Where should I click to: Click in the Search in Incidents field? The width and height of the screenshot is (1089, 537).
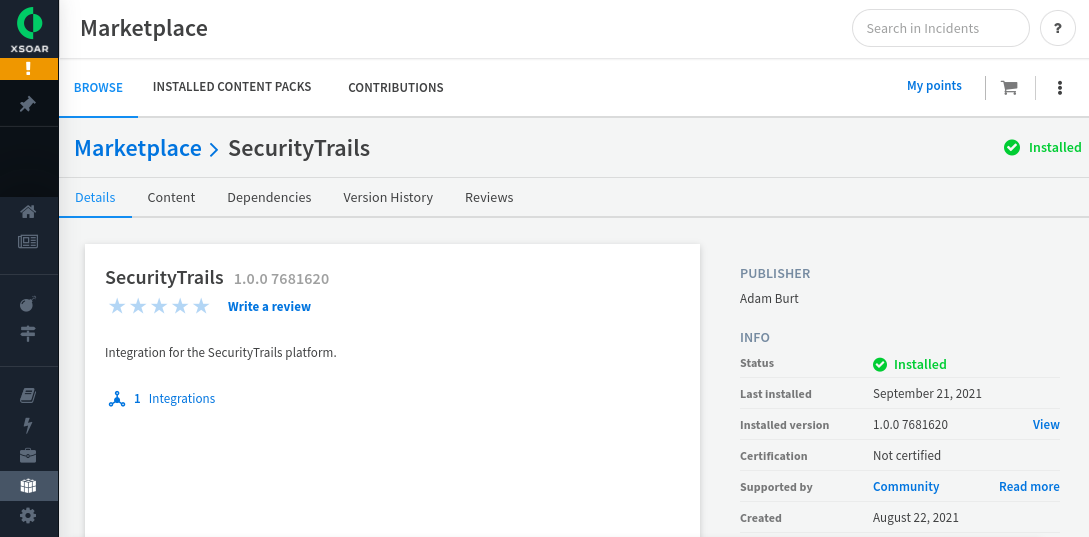(940, 28)
